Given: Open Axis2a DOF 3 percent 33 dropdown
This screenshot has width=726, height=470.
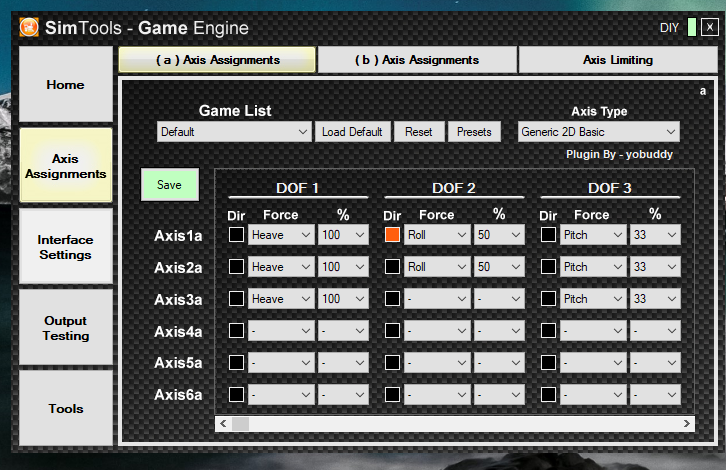Looking at the screenshot, I should (655, 267).
